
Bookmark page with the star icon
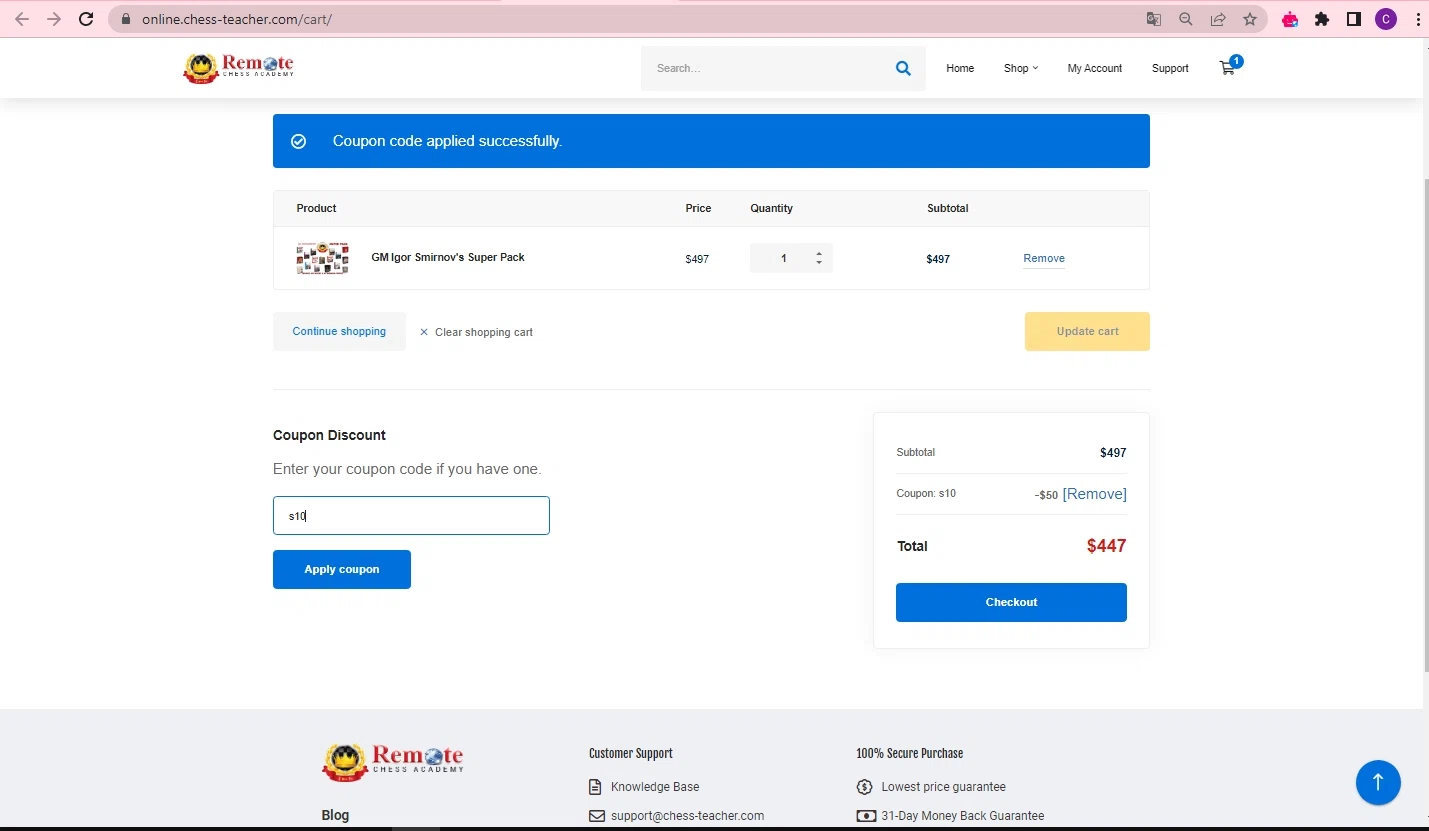tap(1250, 19)
